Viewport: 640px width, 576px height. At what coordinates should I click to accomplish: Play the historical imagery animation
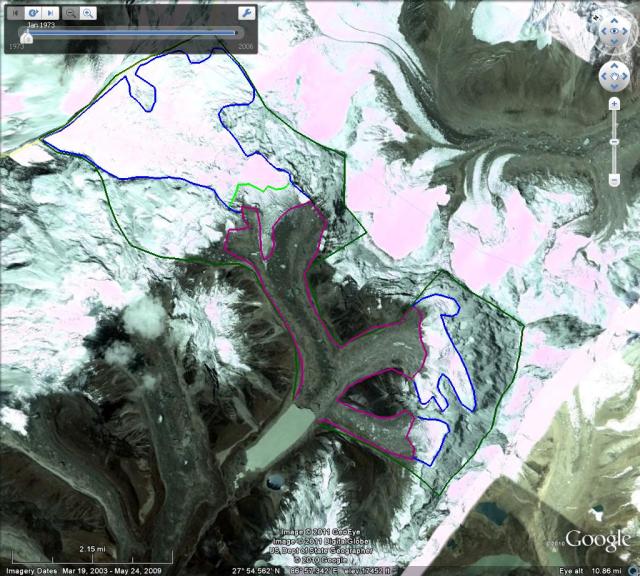32,14
